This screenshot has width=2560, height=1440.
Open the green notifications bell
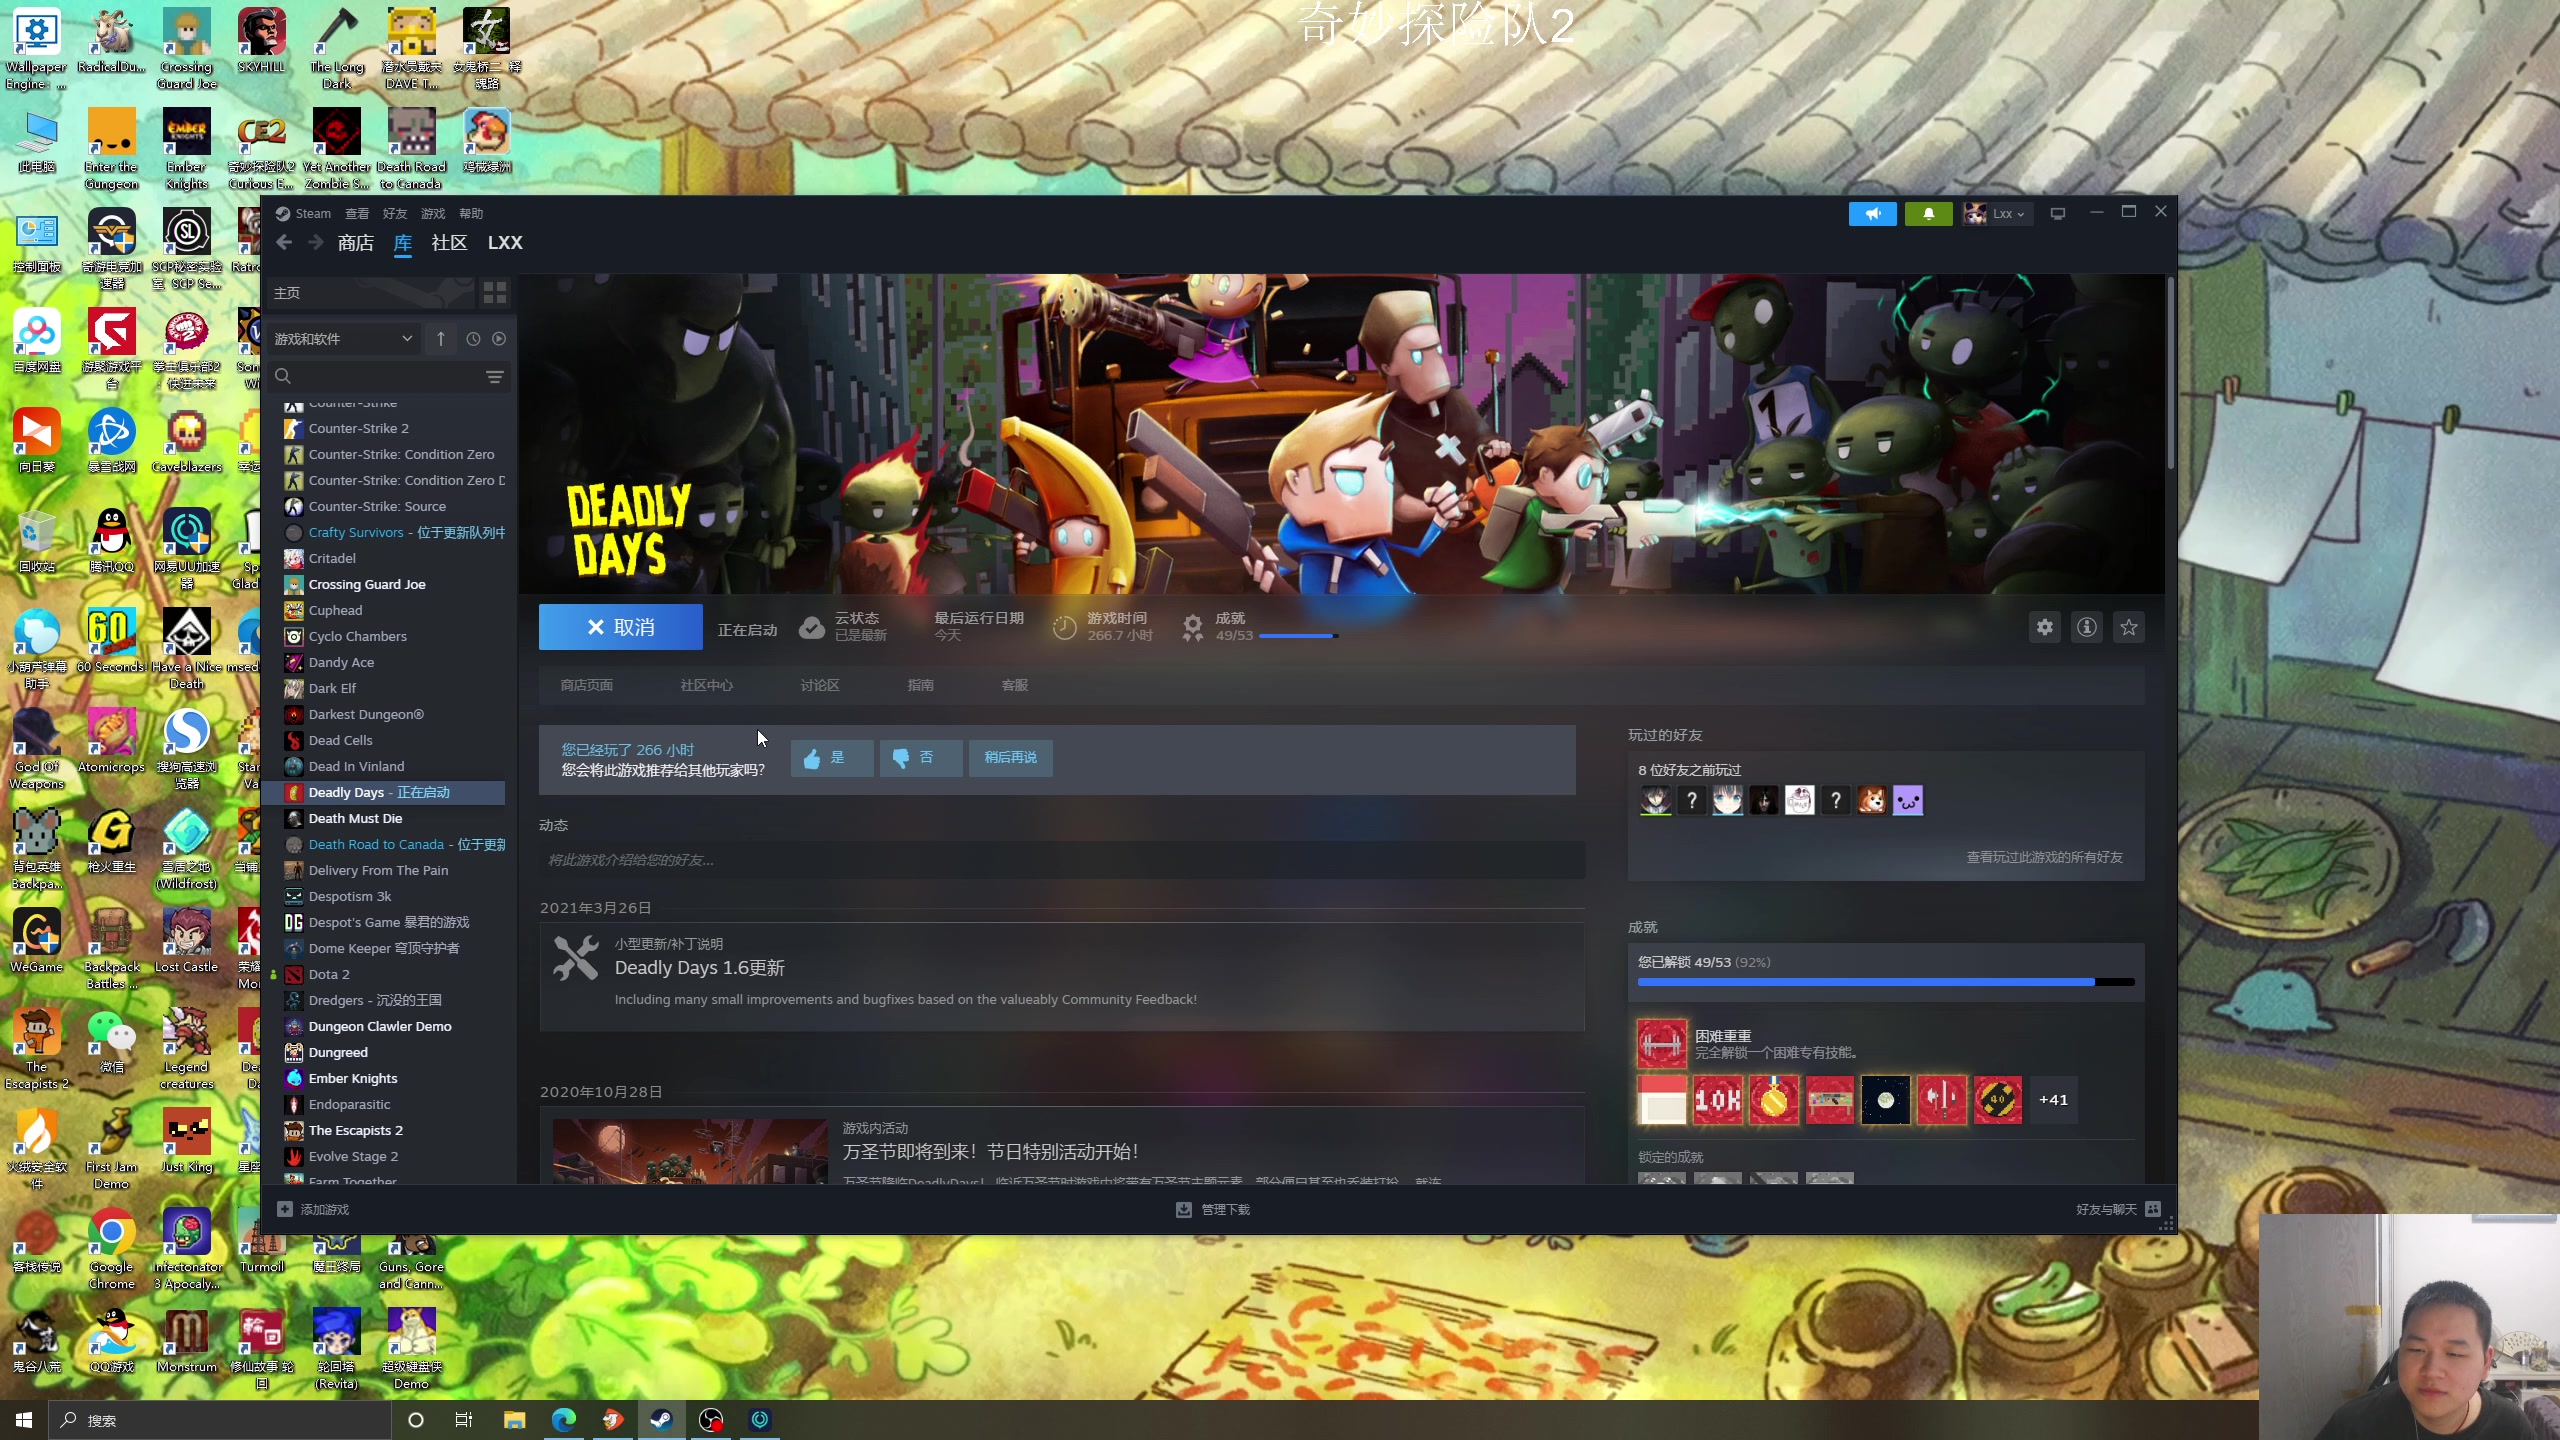(1928, 213)
